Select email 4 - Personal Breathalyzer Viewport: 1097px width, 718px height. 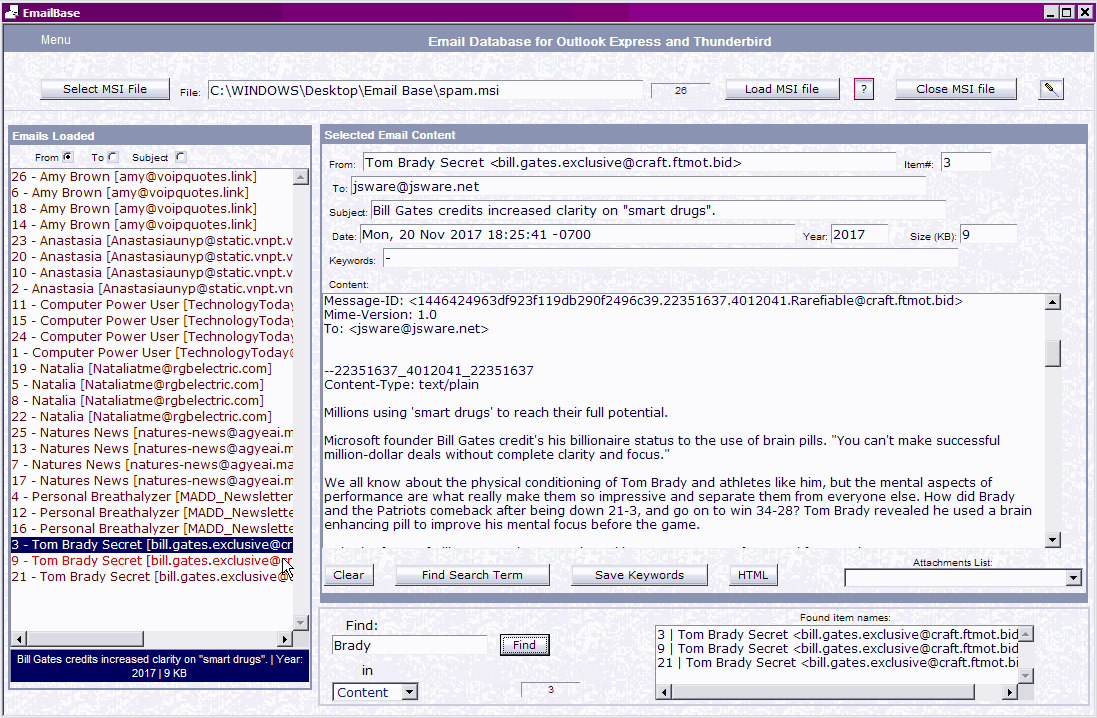pos(152,497)
